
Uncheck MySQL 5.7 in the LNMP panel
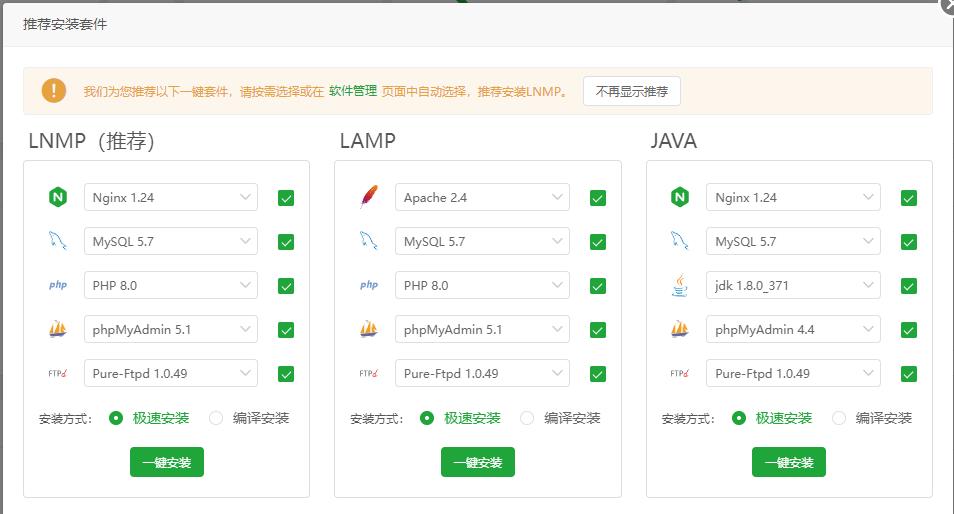point(286,242)
